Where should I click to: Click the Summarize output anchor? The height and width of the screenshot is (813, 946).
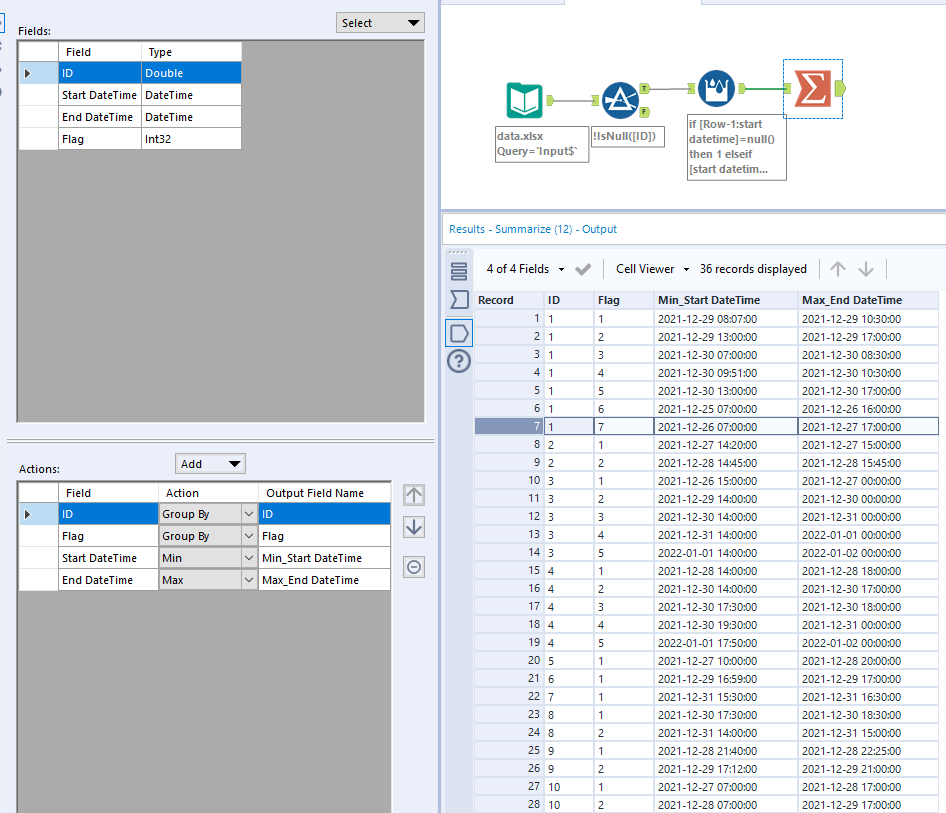coord(840,89)
